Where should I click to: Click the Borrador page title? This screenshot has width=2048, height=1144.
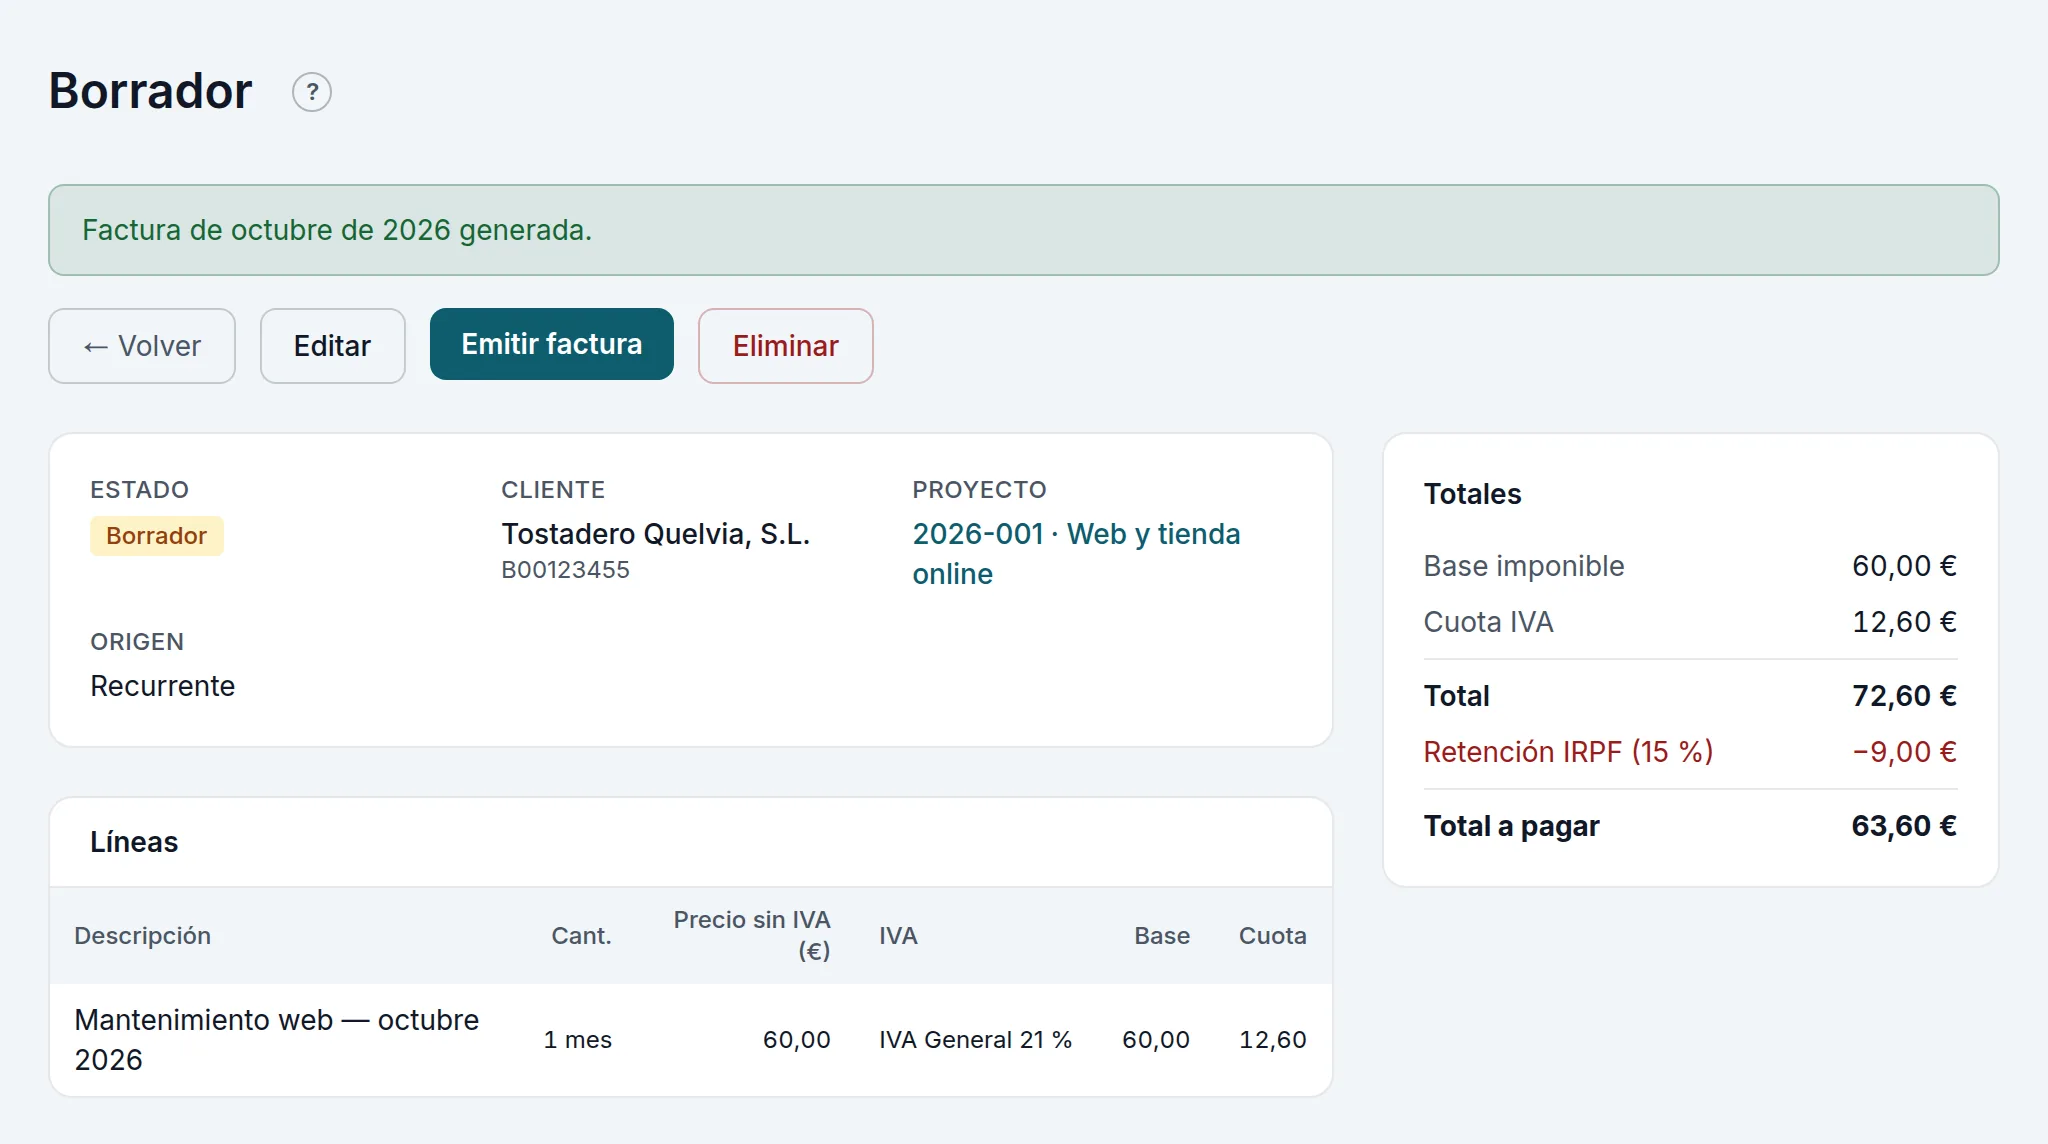click(150, 91)
